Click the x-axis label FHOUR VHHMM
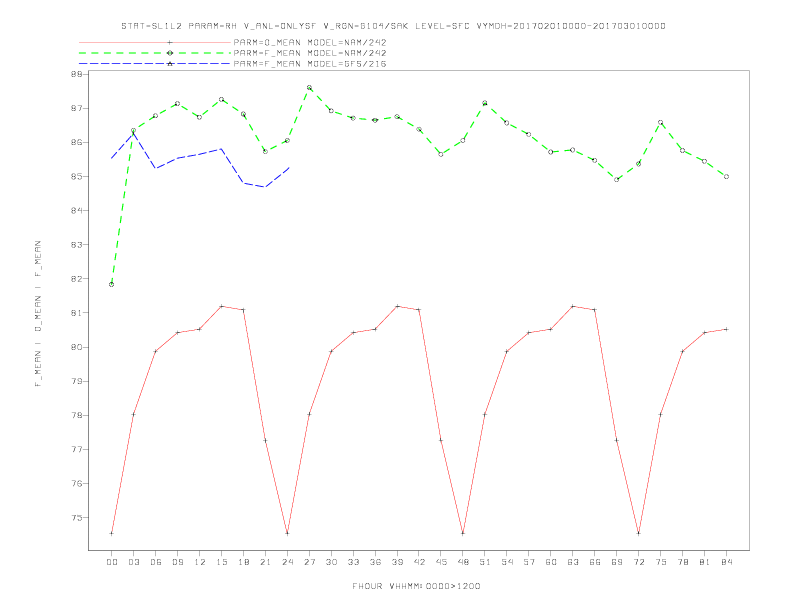Image resolution: width=792 pixels, height=612 pixels. [416, 586]
